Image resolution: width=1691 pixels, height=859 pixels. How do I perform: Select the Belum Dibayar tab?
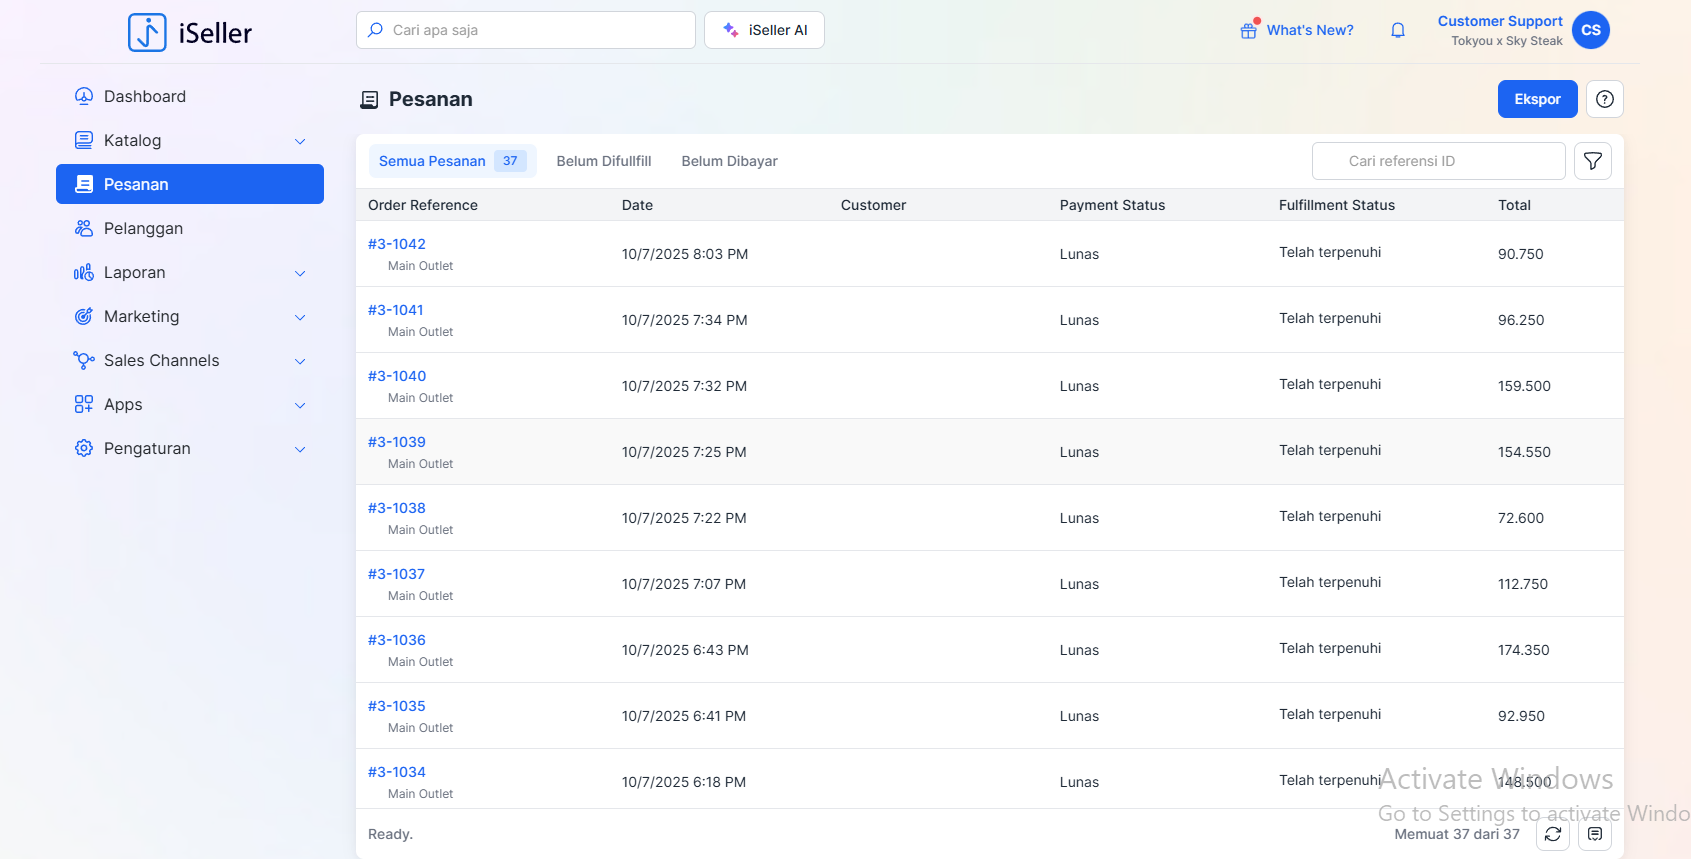coord(729,161)
